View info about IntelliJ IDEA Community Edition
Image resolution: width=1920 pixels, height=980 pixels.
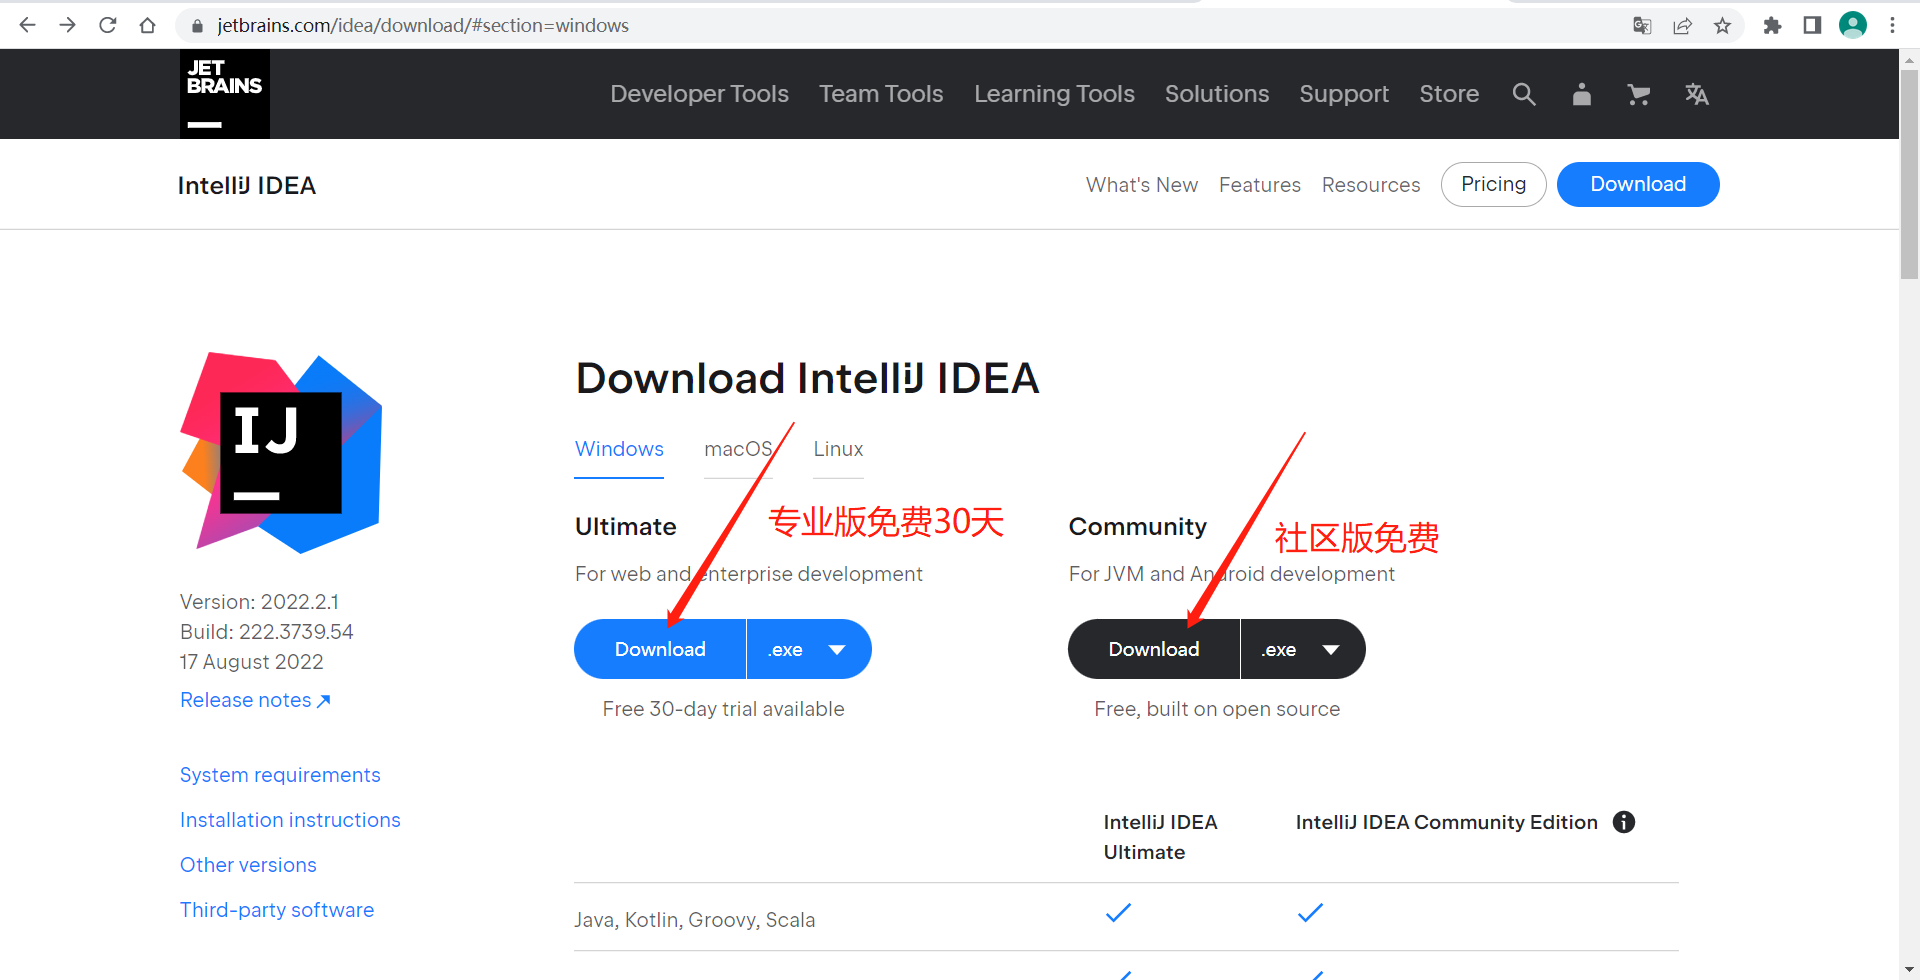tap(1624, 822)
